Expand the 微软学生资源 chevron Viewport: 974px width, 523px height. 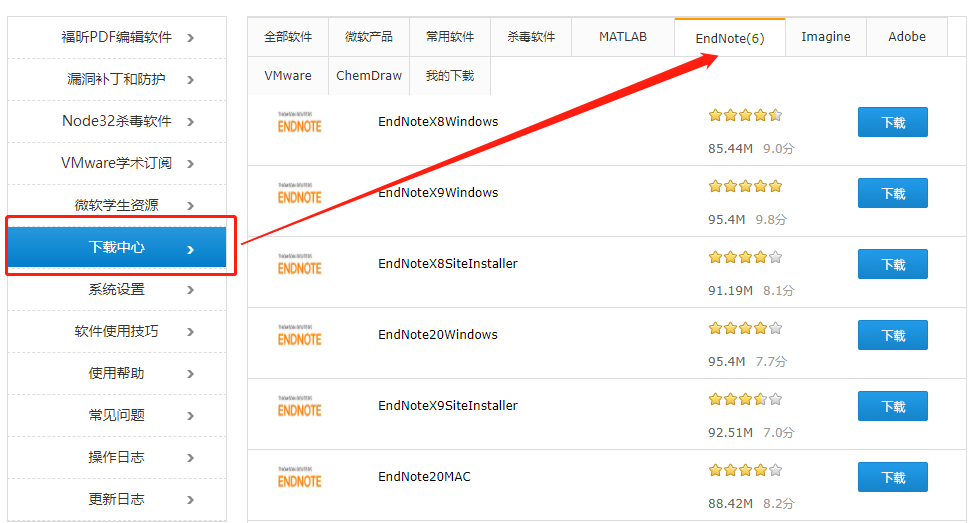point(191,206)
